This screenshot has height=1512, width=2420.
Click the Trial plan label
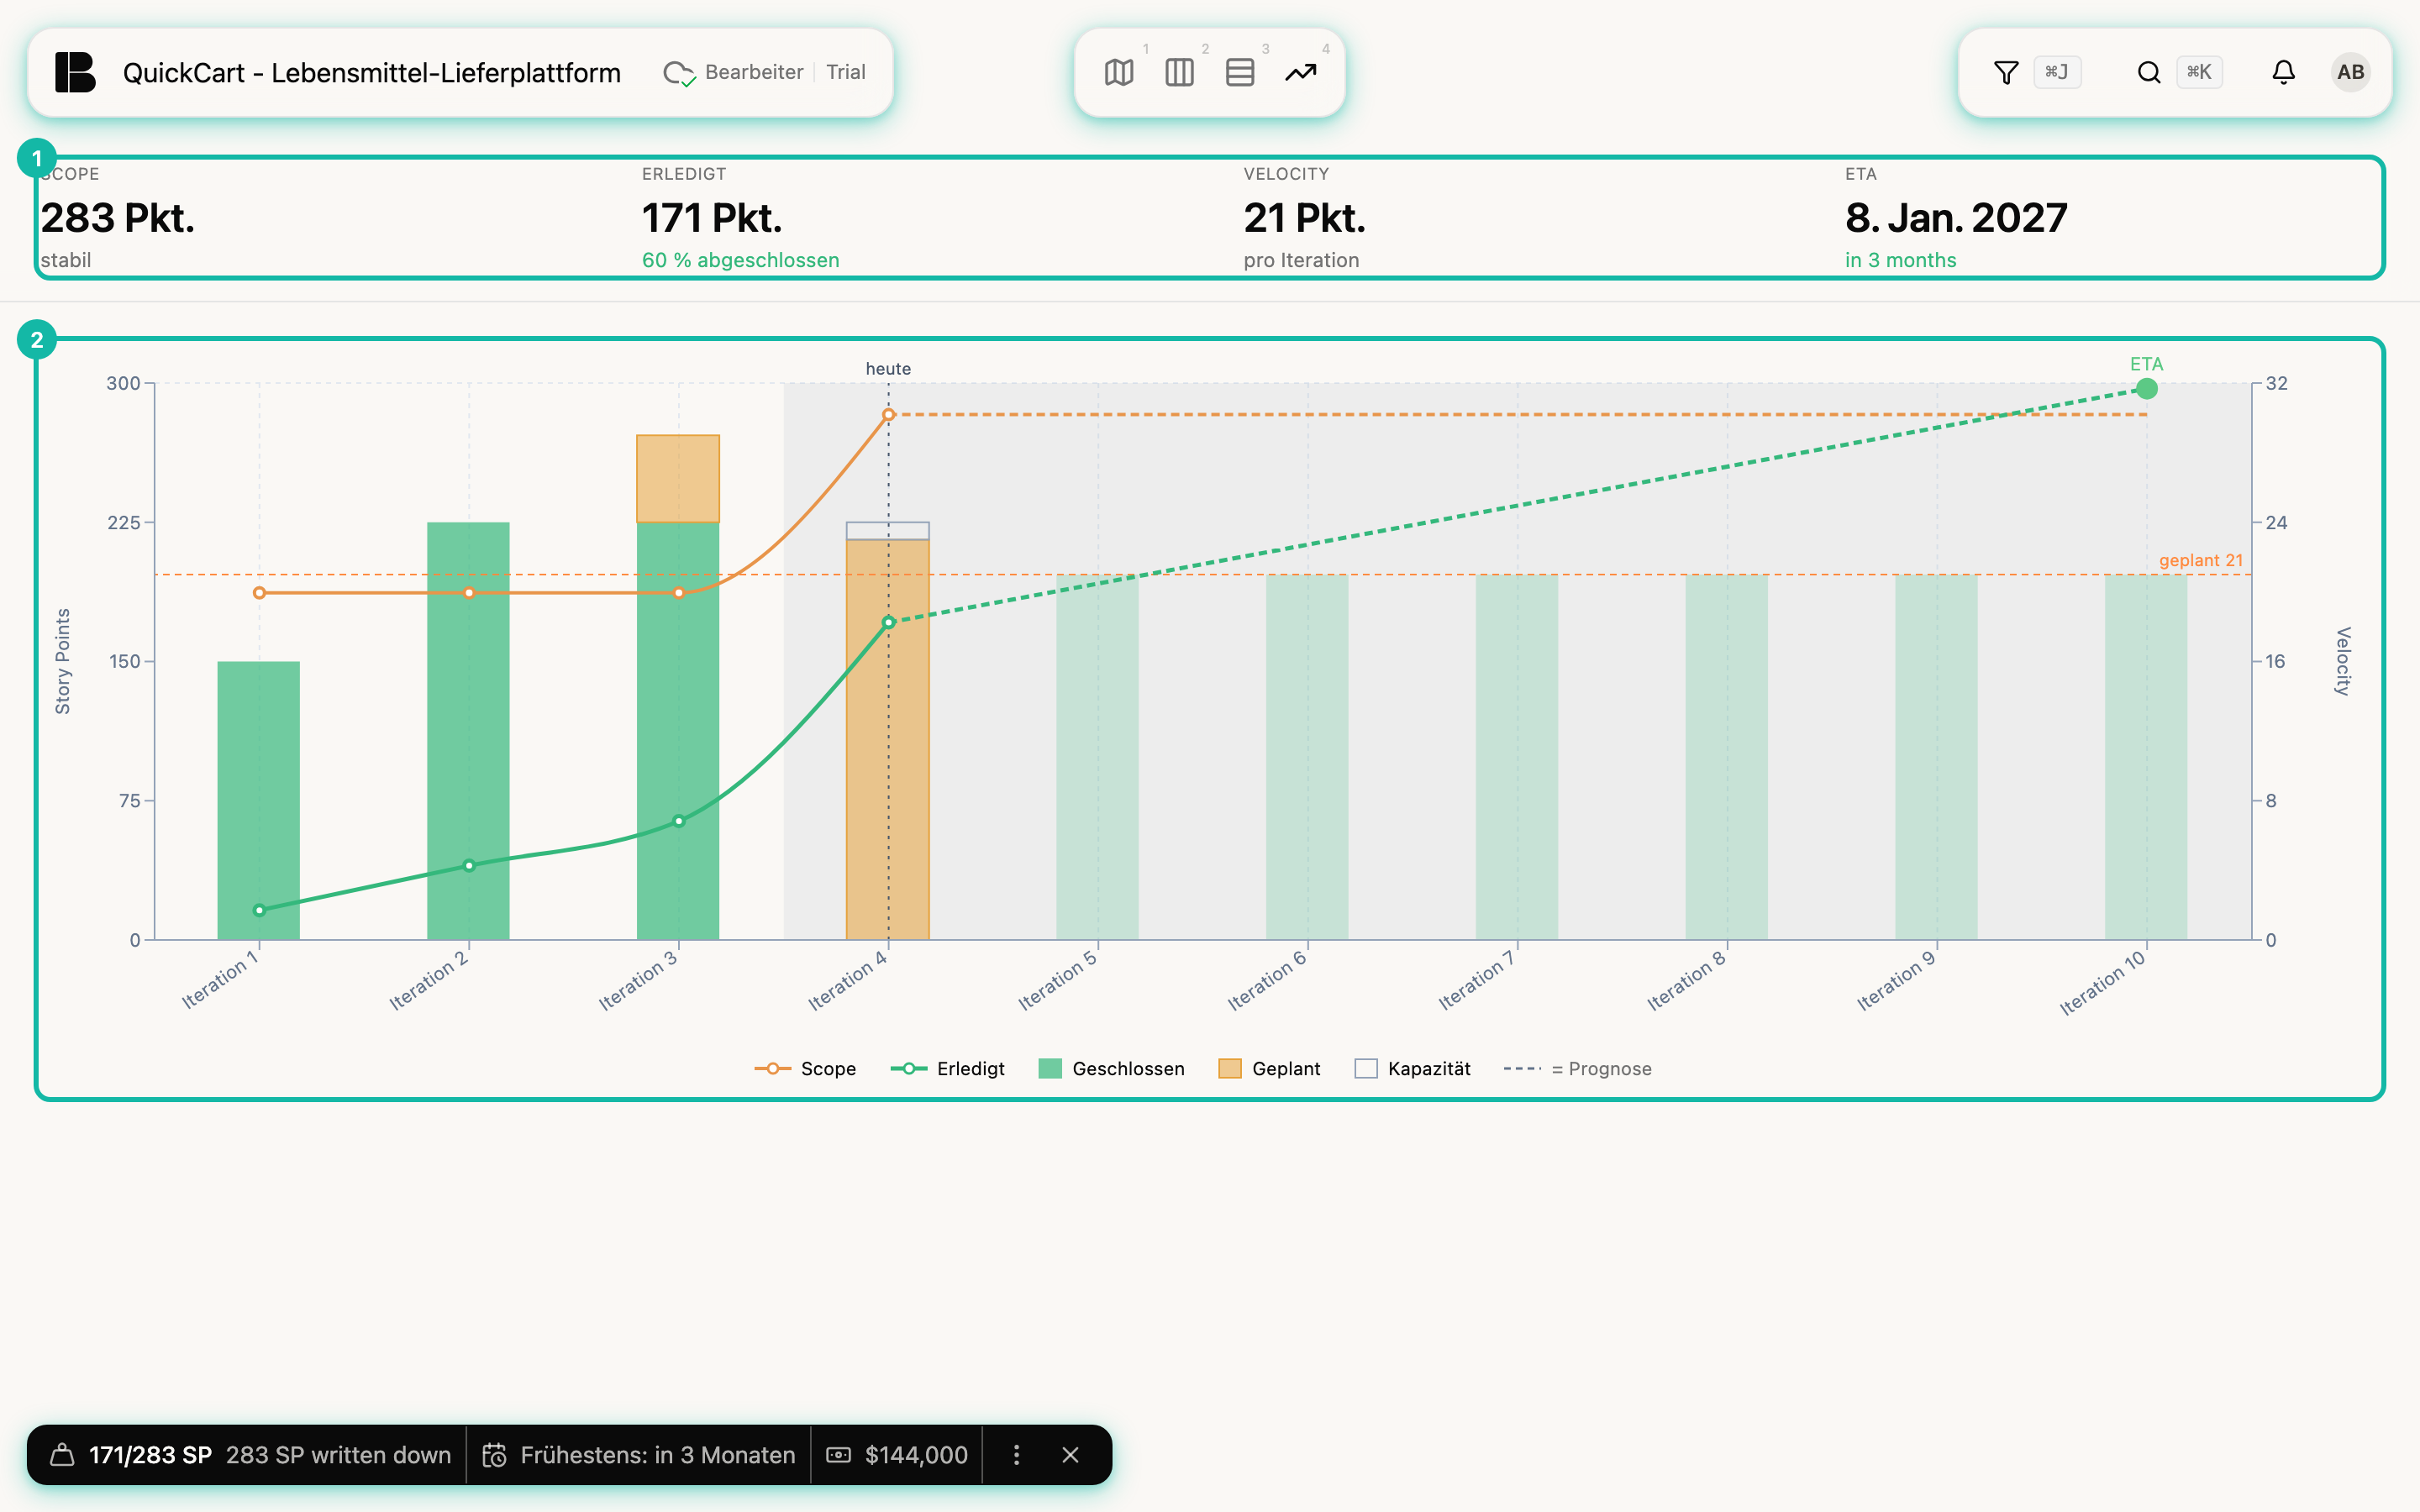[x=845, y=72]
